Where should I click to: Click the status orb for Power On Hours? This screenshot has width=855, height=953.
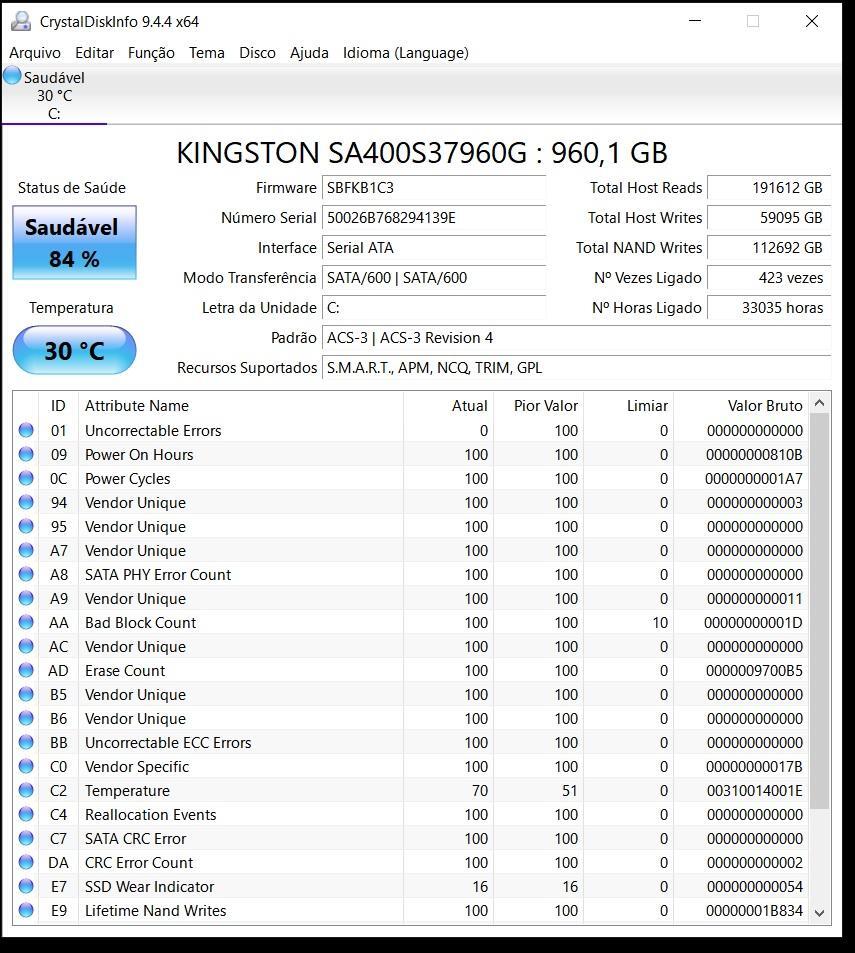[26, 454]
